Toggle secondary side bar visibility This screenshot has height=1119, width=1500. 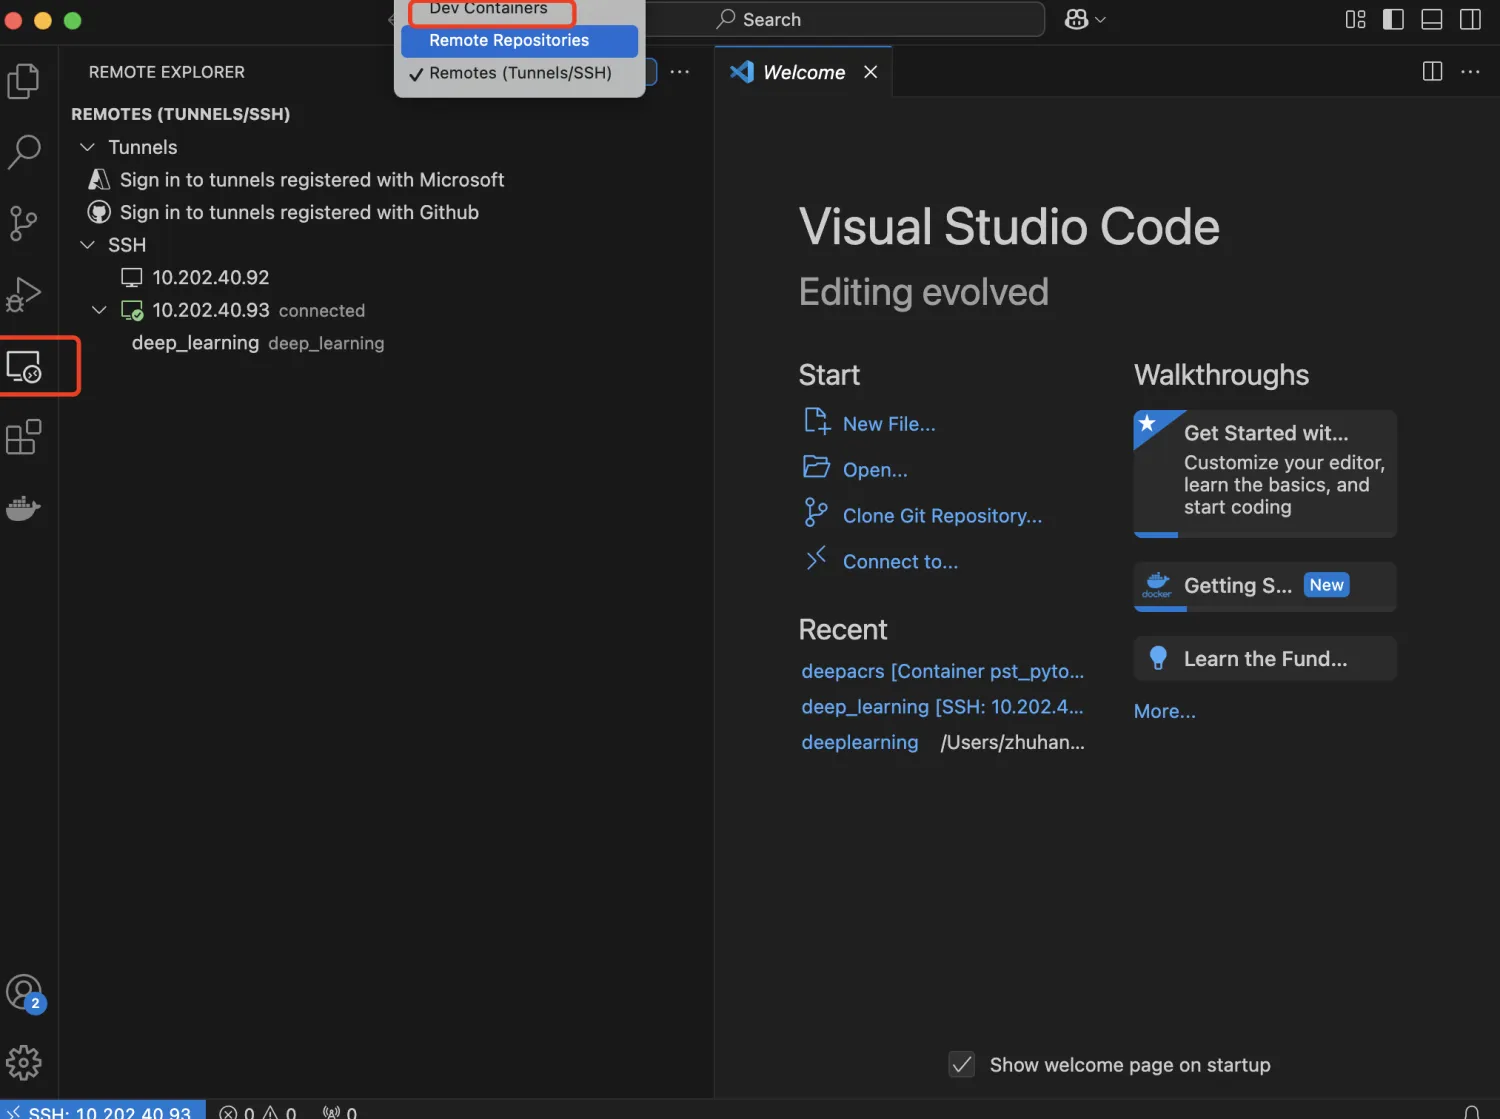[x=1470, y=19]
